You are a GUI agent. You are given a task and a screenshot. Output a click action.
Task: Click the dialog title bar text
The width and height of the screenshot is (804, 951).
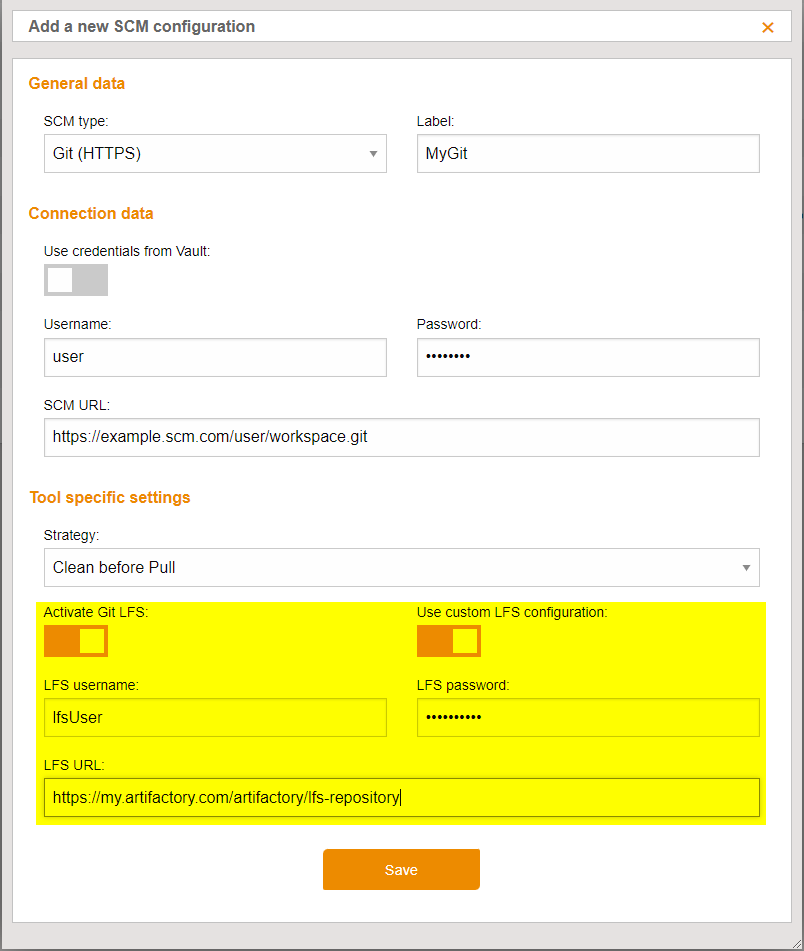142,27
